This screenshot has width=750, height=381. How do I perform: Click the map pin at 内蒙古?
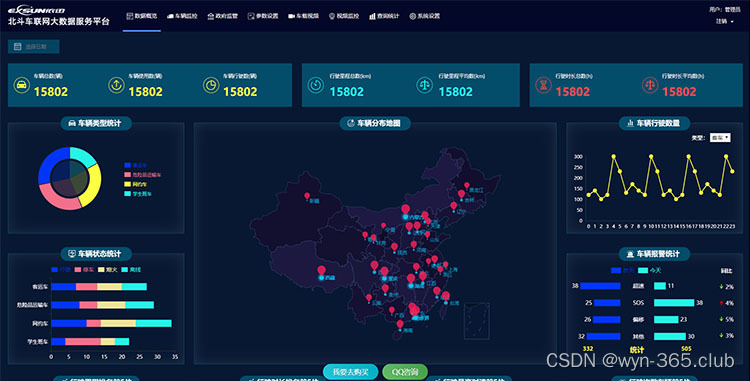click(x=406, y=209)
